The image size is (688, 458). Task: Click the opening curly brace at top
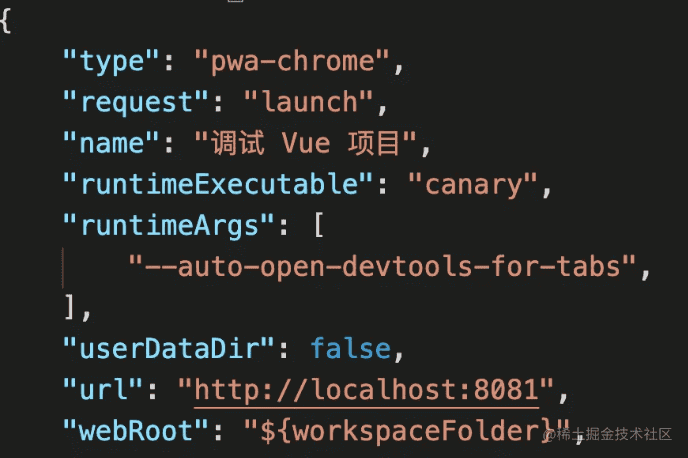pyautogui.click(x=5, y=20)
